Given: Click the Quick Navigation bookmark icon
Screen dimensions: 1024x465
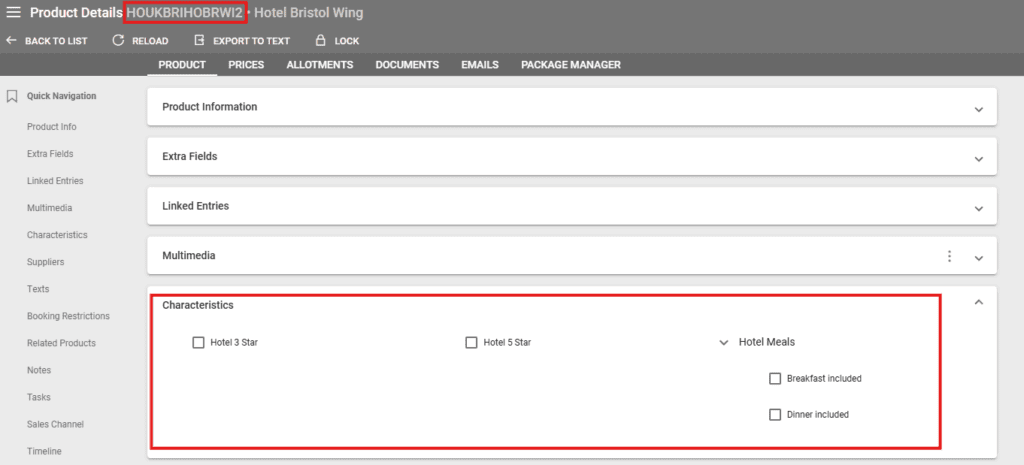Looking at the screenshot, I should point(12,97).
